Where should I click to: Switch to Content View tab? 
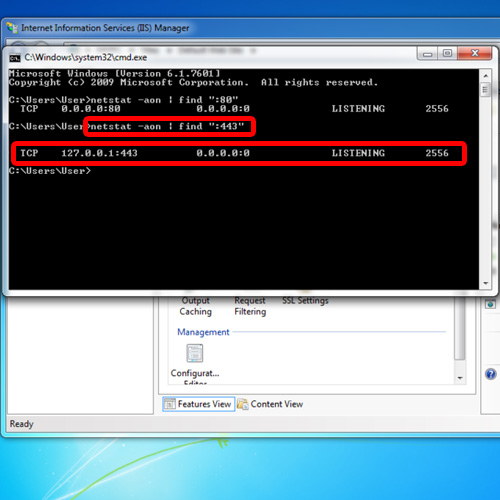(x=270, y=404)
